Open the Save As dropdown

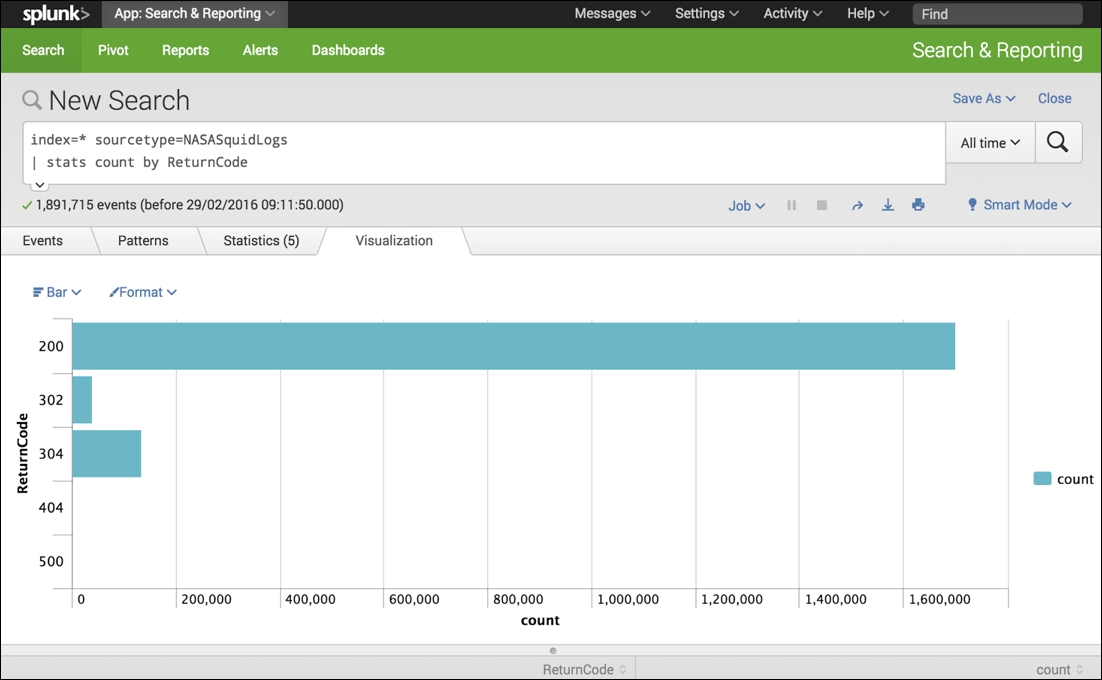coord(984,98)
